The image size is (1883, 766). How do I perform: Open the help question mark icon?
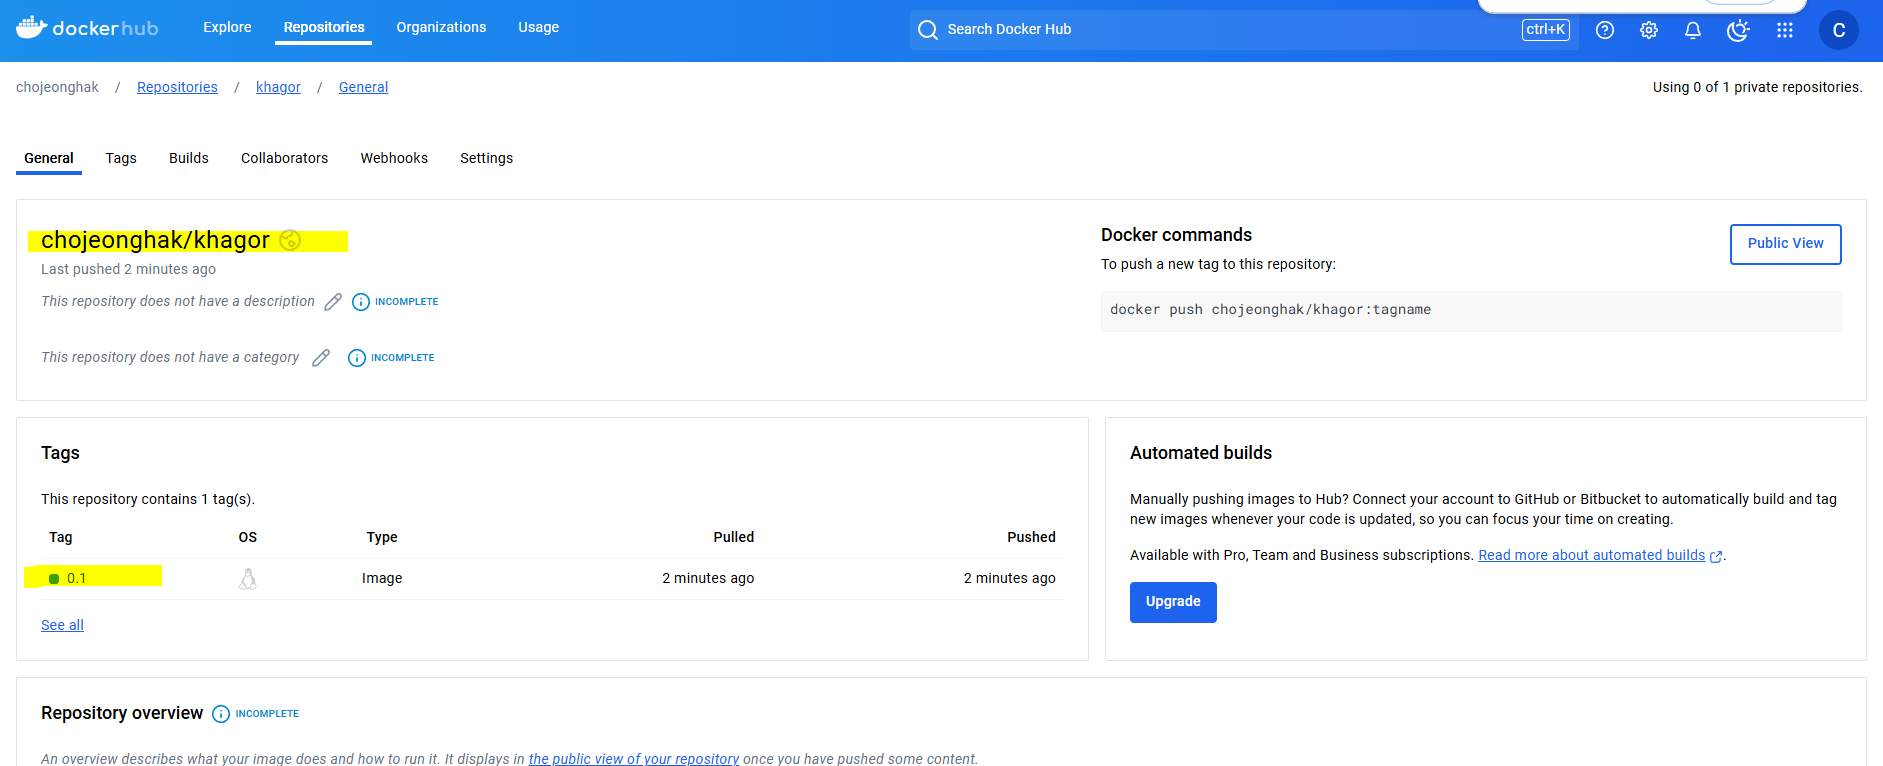[1605, 30]
